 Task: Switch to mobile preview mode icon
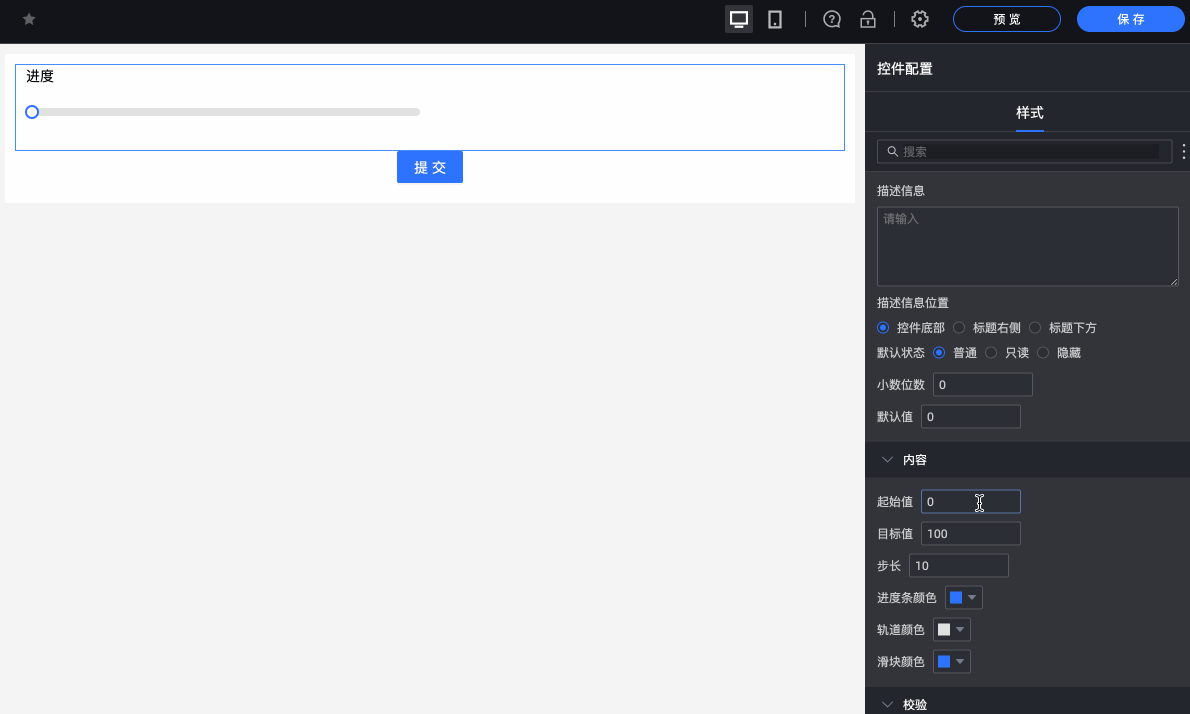[774, 18]
